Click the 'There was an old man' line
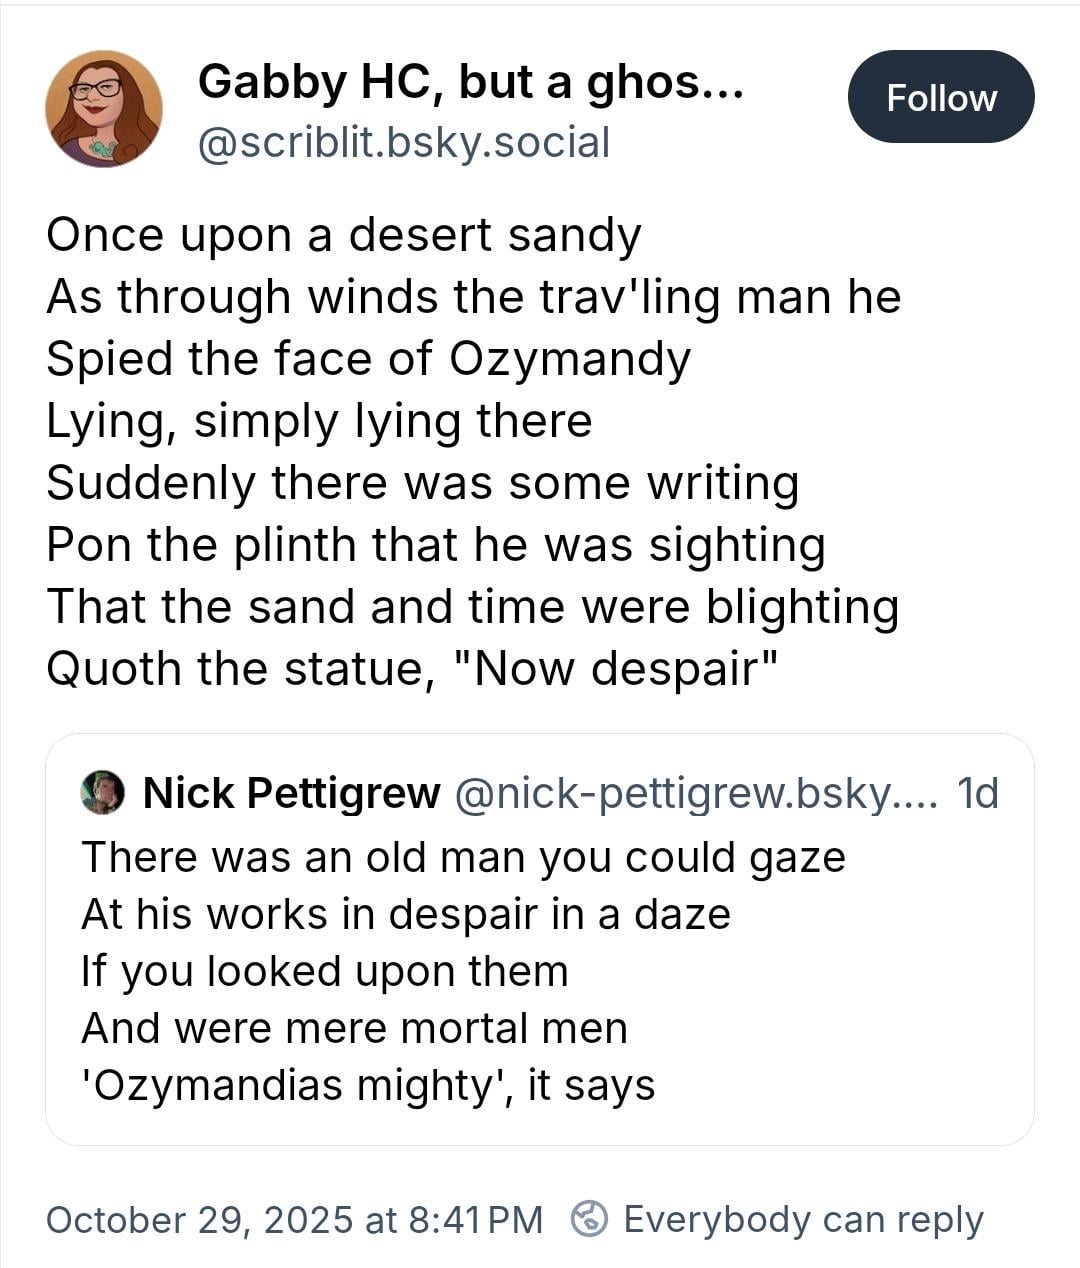 (463, 857)
